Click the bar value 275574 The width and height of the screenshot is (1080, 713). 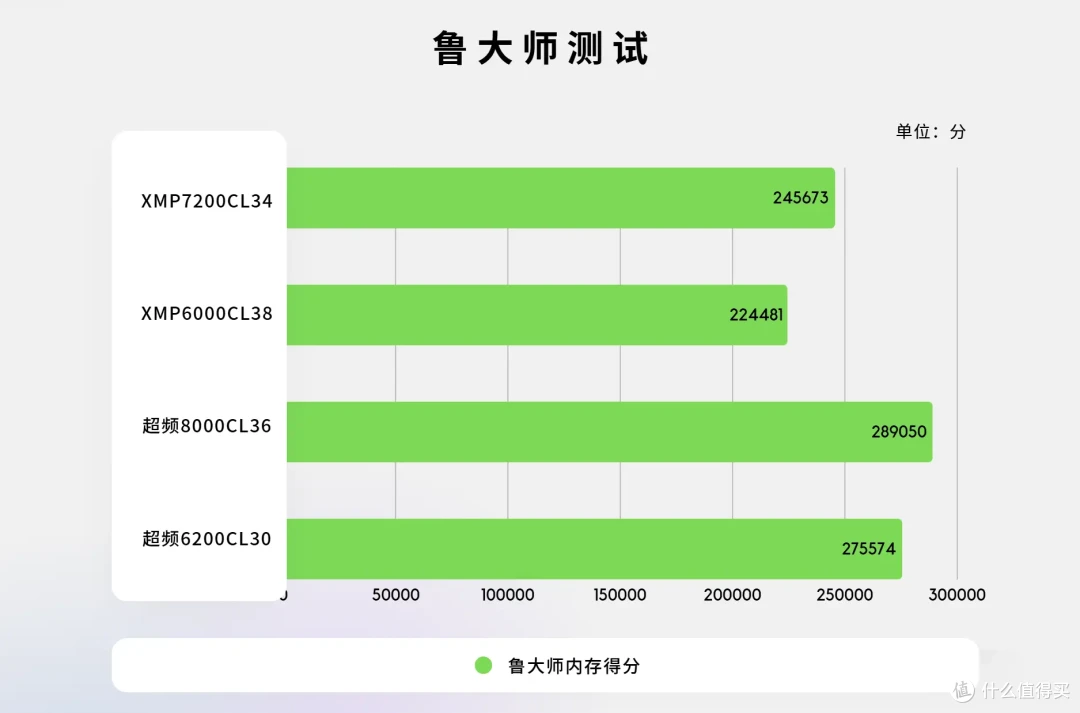coord(869,549)
